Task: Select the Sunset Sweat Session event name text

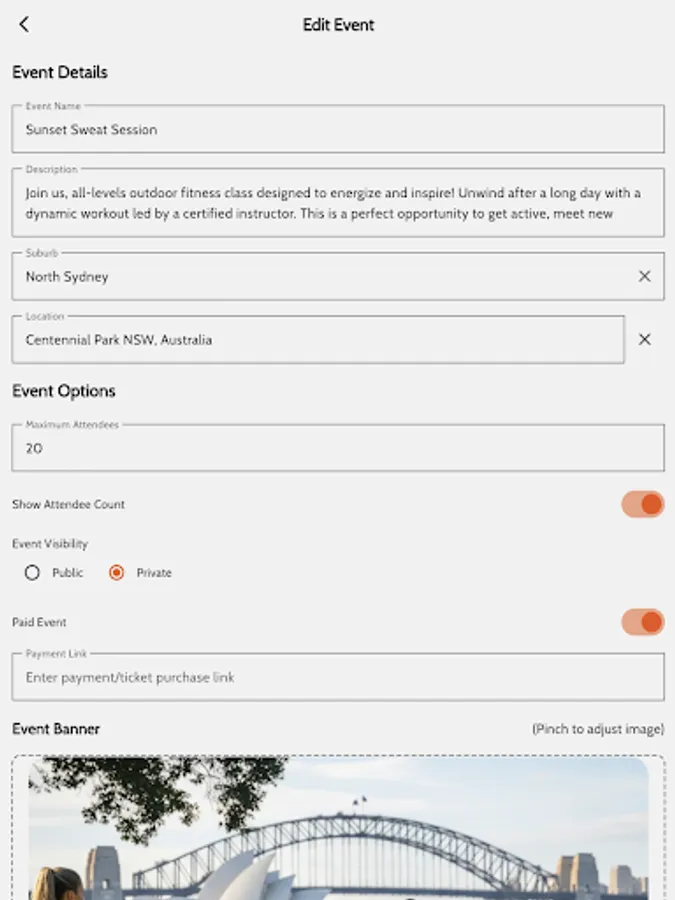Action: coord(90,129)
